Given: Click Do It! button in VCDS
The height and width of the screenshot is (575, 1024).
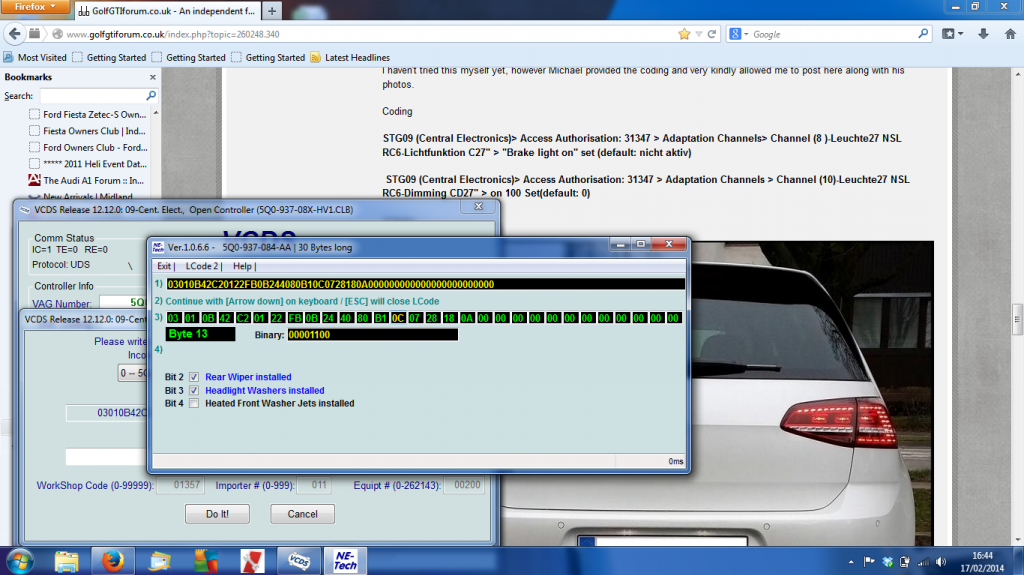Looking at the screenshot, I should 217,514.
